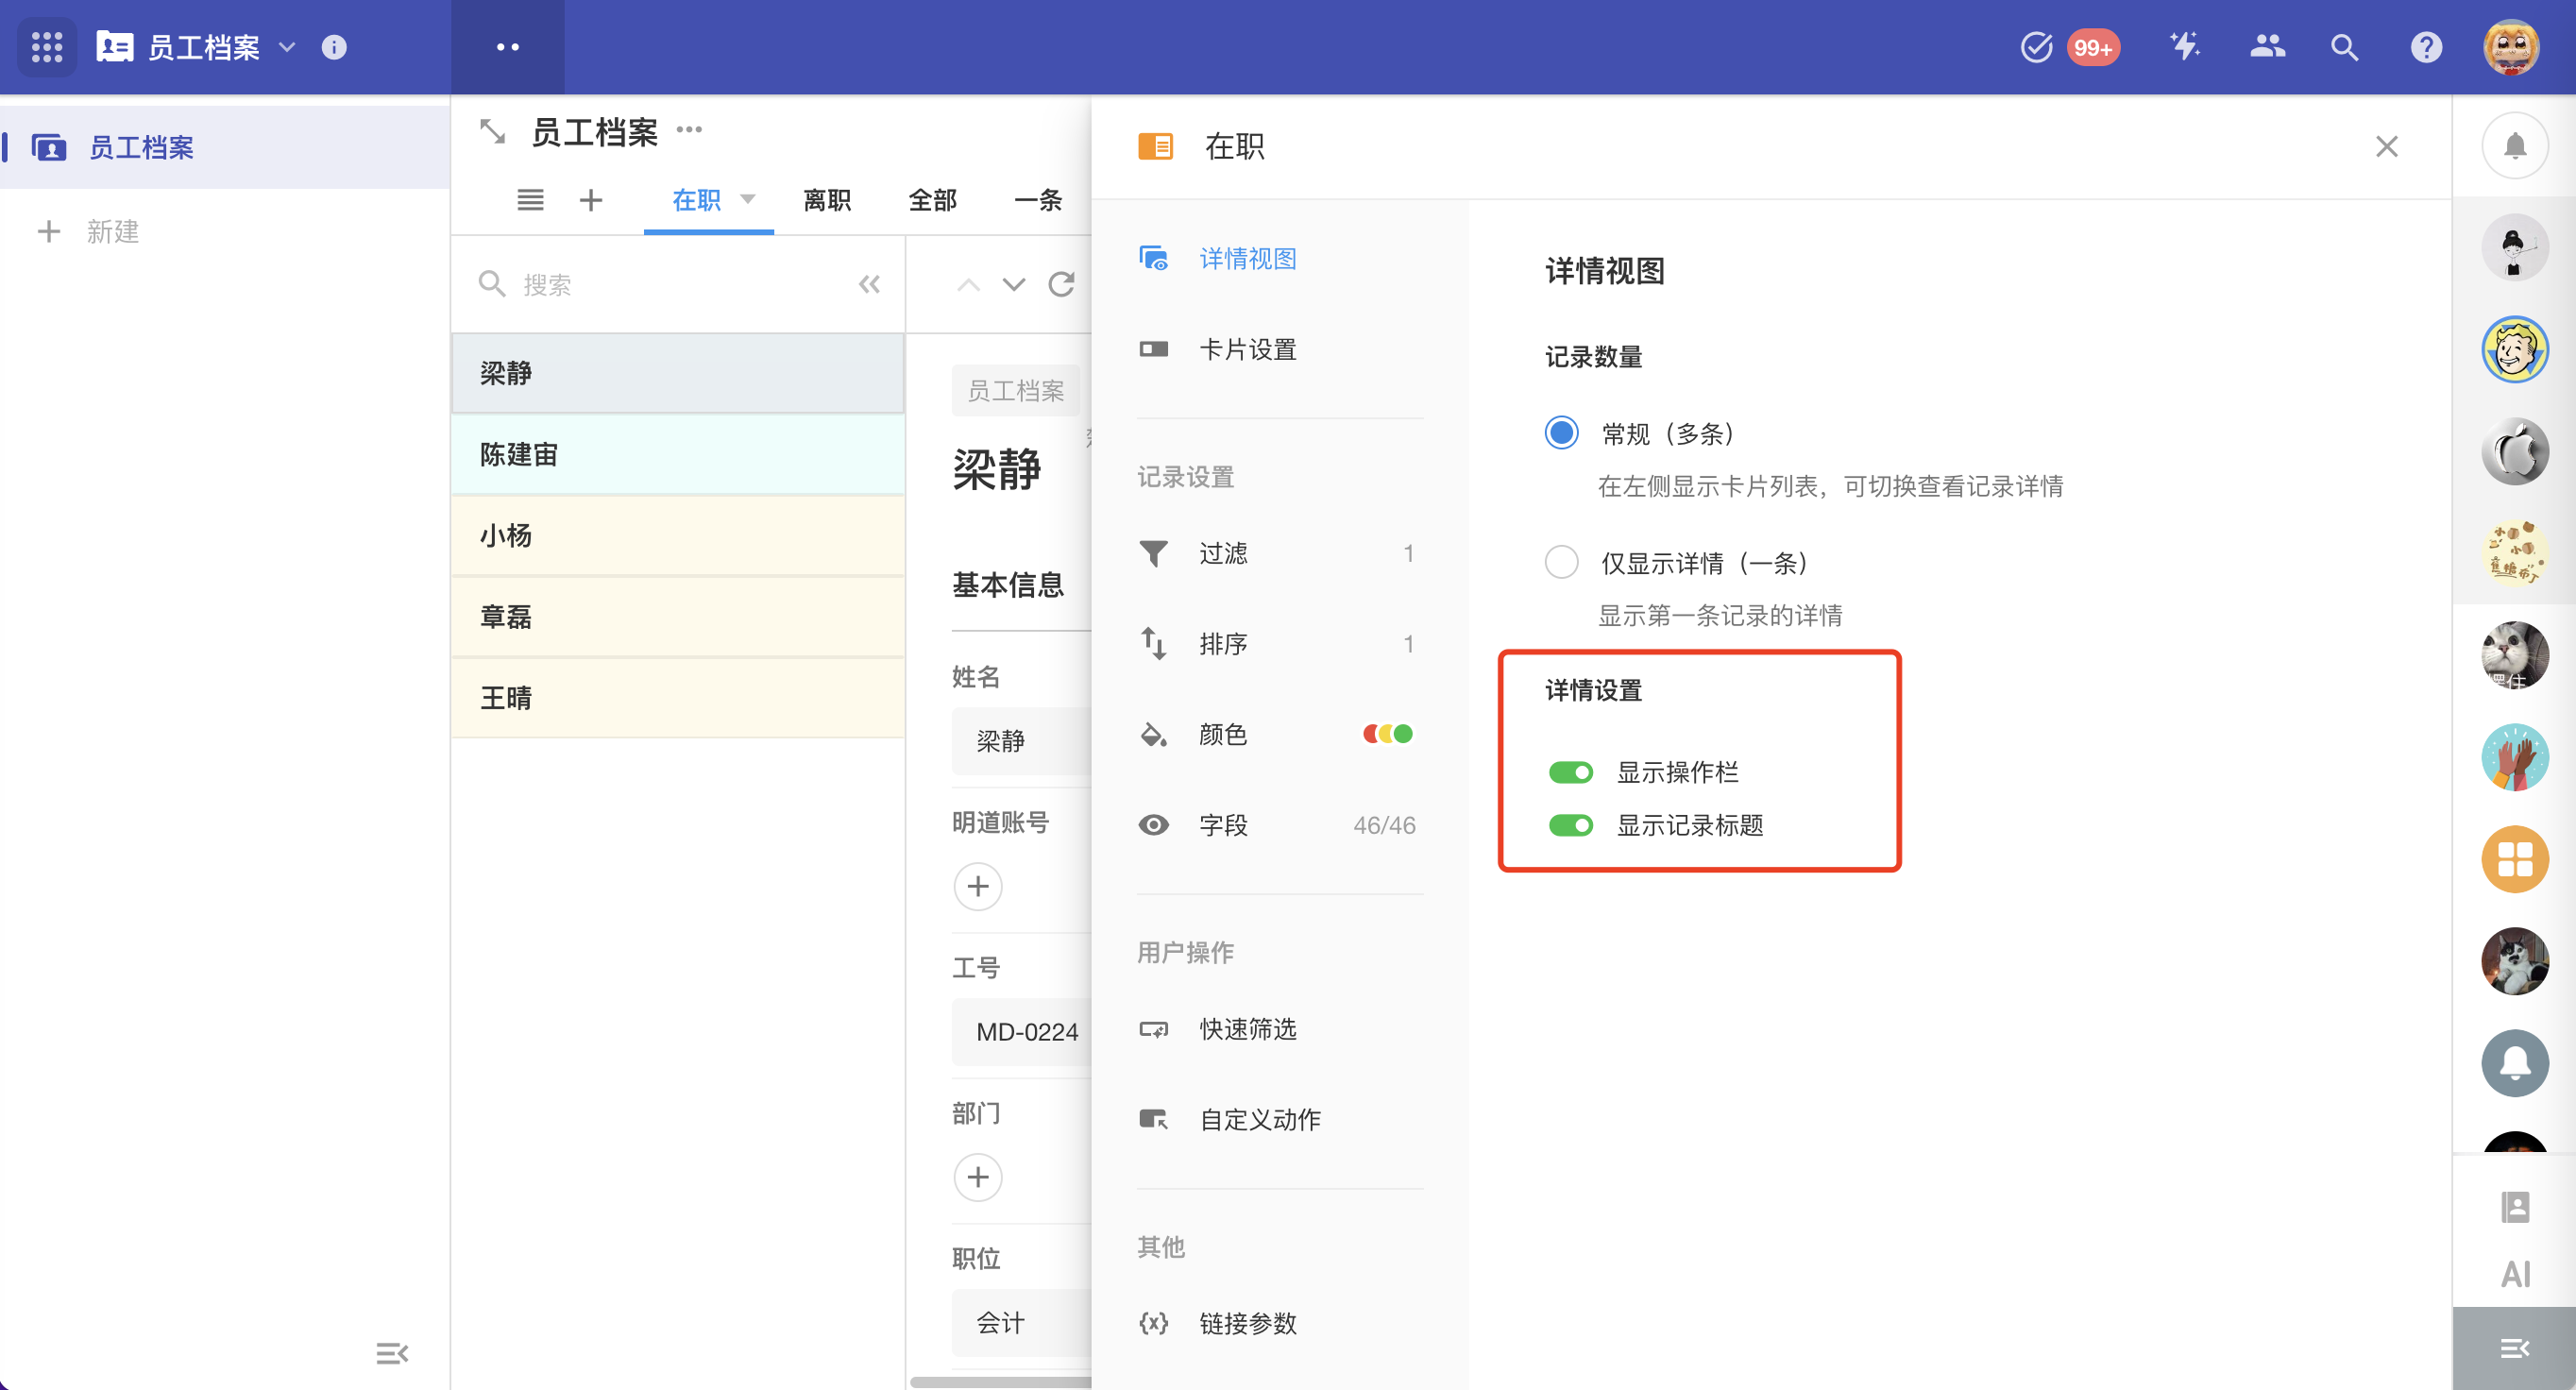Switch to the 一条 view tab
The image size is (2576, 1390).
click(x=1037, y=200)
